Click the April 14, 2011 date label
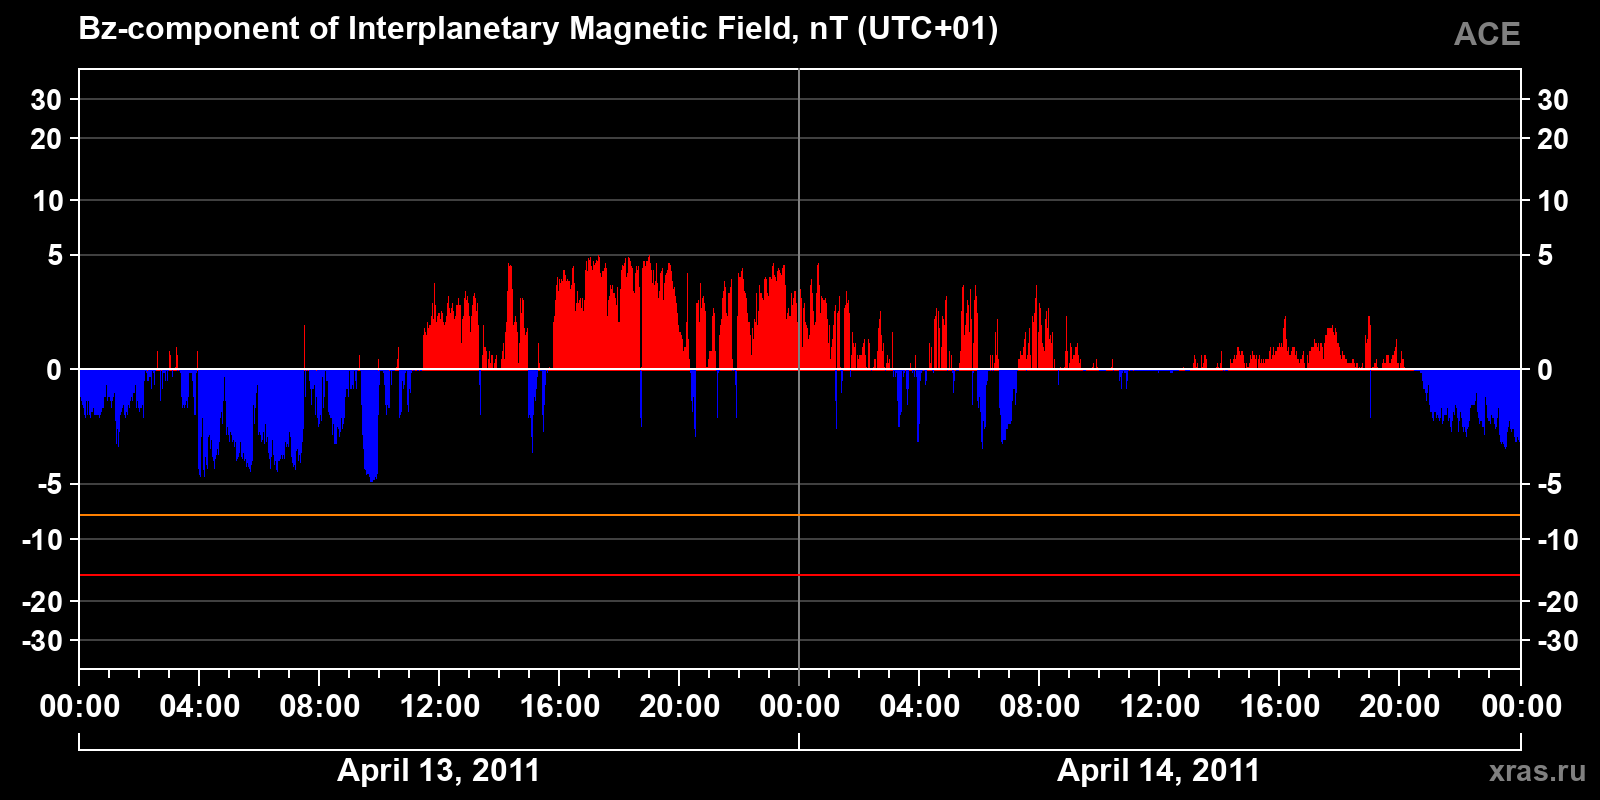 (x=1158, y=770)
